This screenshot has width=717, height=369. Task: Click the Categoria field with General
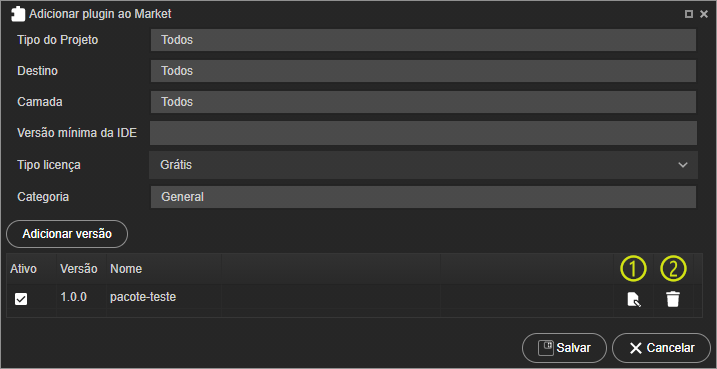tap(423, 197)
